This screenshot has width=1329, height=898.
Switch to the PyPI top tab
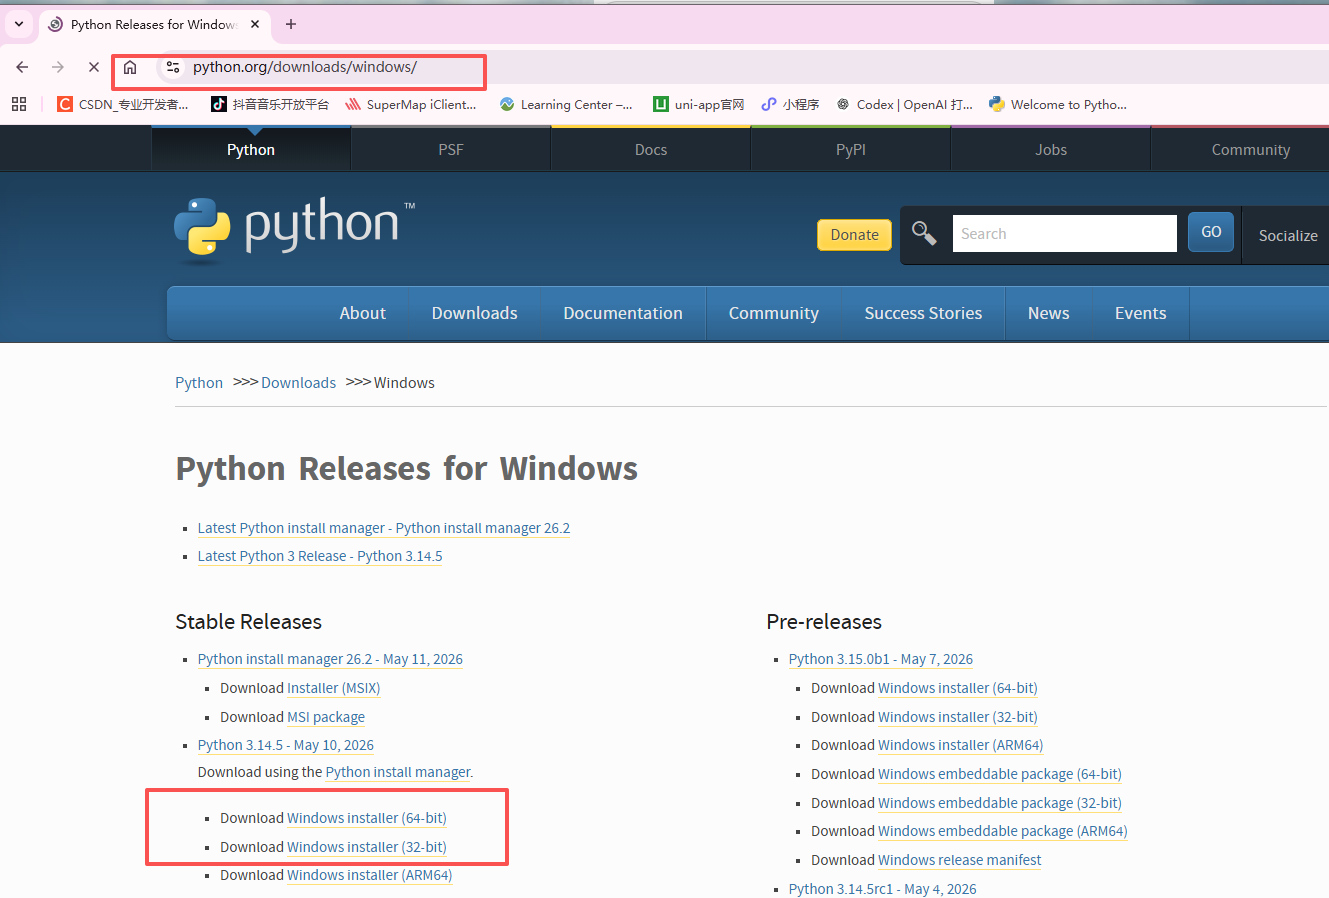pos(851,149)
